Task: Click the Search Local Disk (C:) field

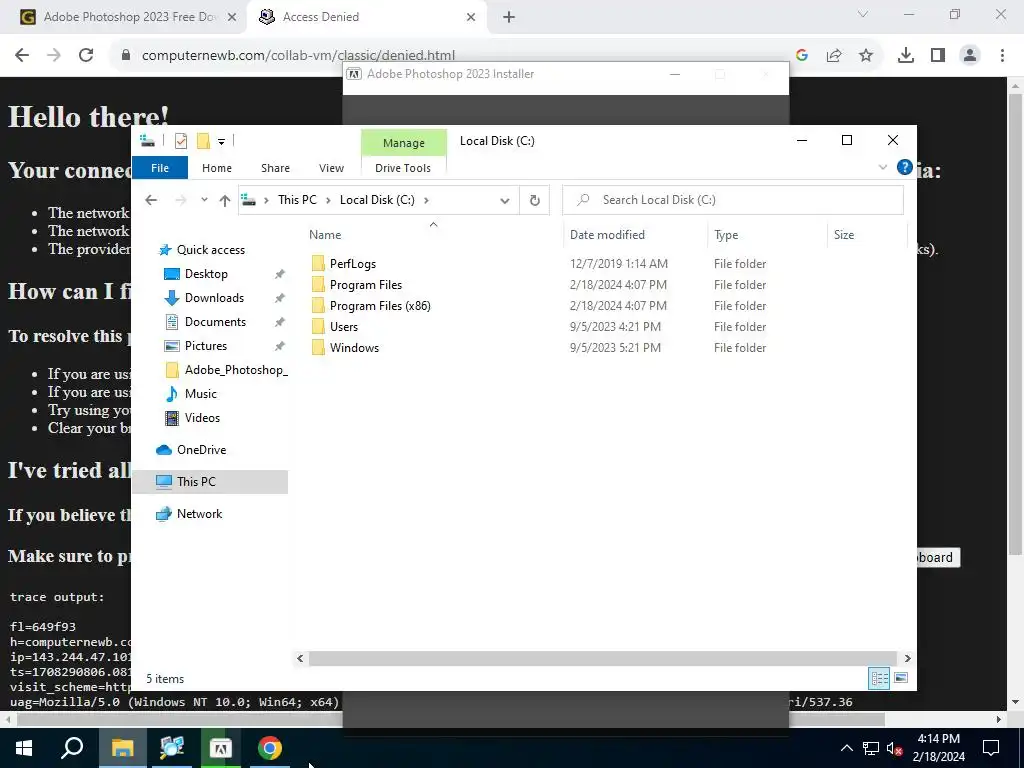Action: [733, 200]
